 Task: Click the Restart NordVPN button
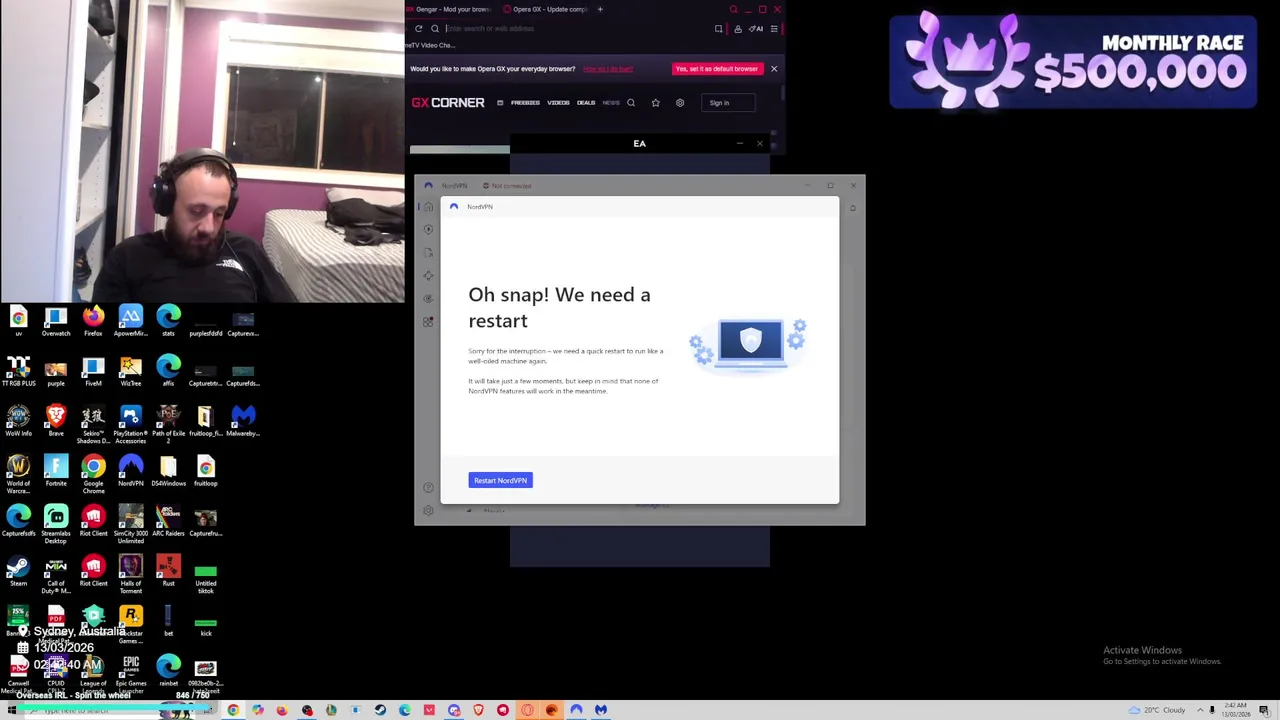point(500,481)
